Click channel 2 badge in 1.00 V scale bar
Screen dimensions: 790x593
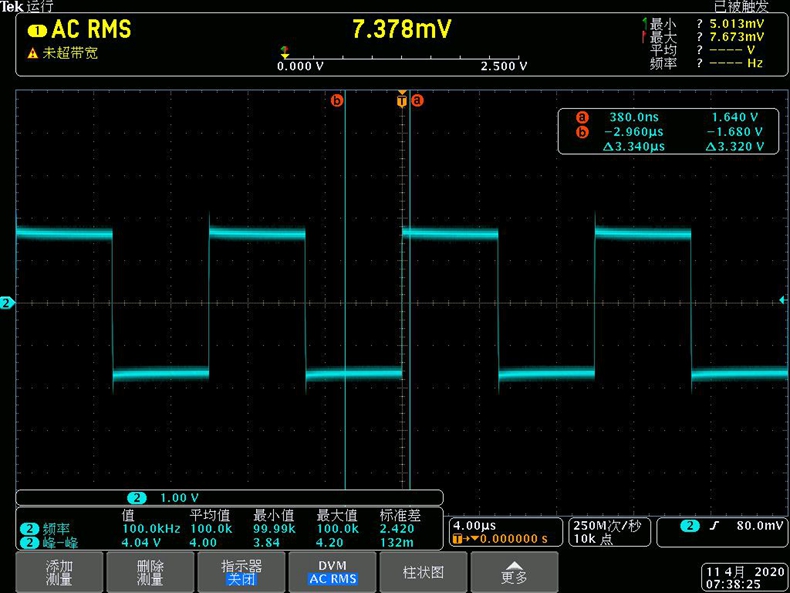click(x=137, y=498)
